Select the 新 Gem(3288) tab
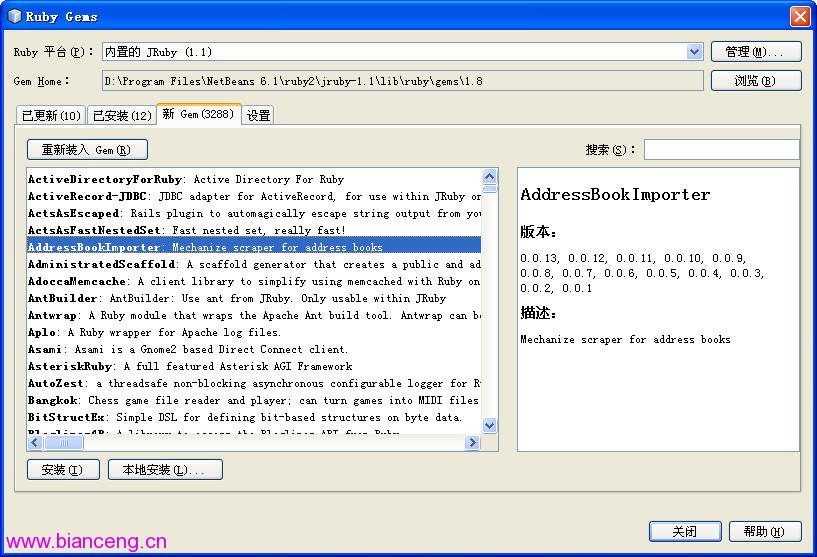Image resolution: width=817 pixels, height=557 pixels. pos(199,114)
